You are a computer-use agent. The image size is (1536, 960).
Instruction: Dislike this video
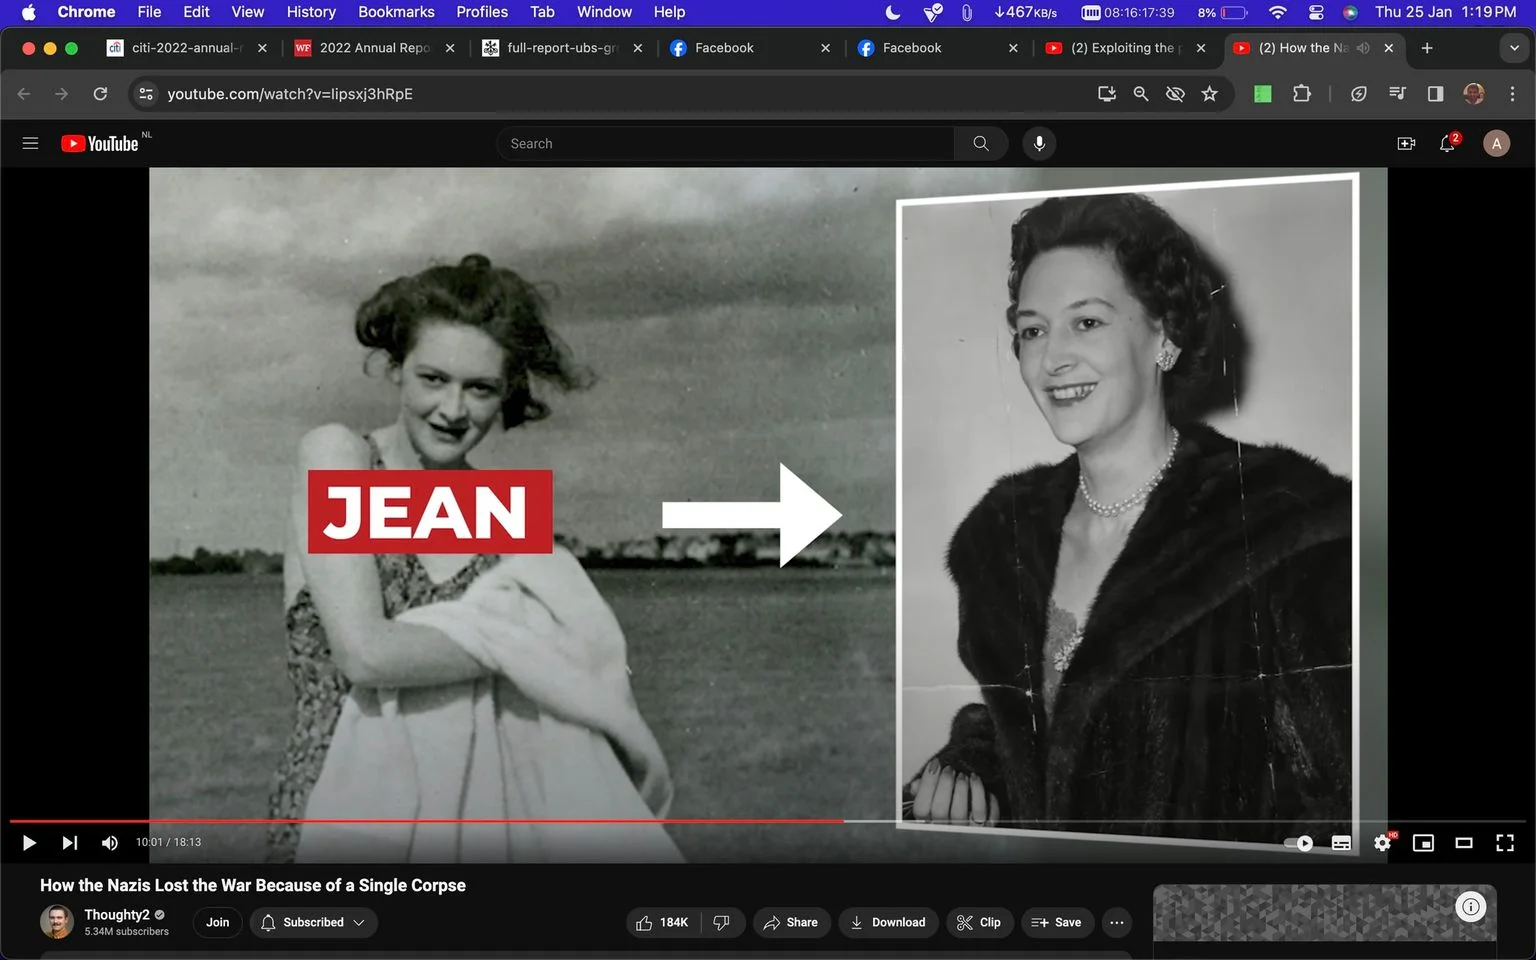click(x=722, y=922)
